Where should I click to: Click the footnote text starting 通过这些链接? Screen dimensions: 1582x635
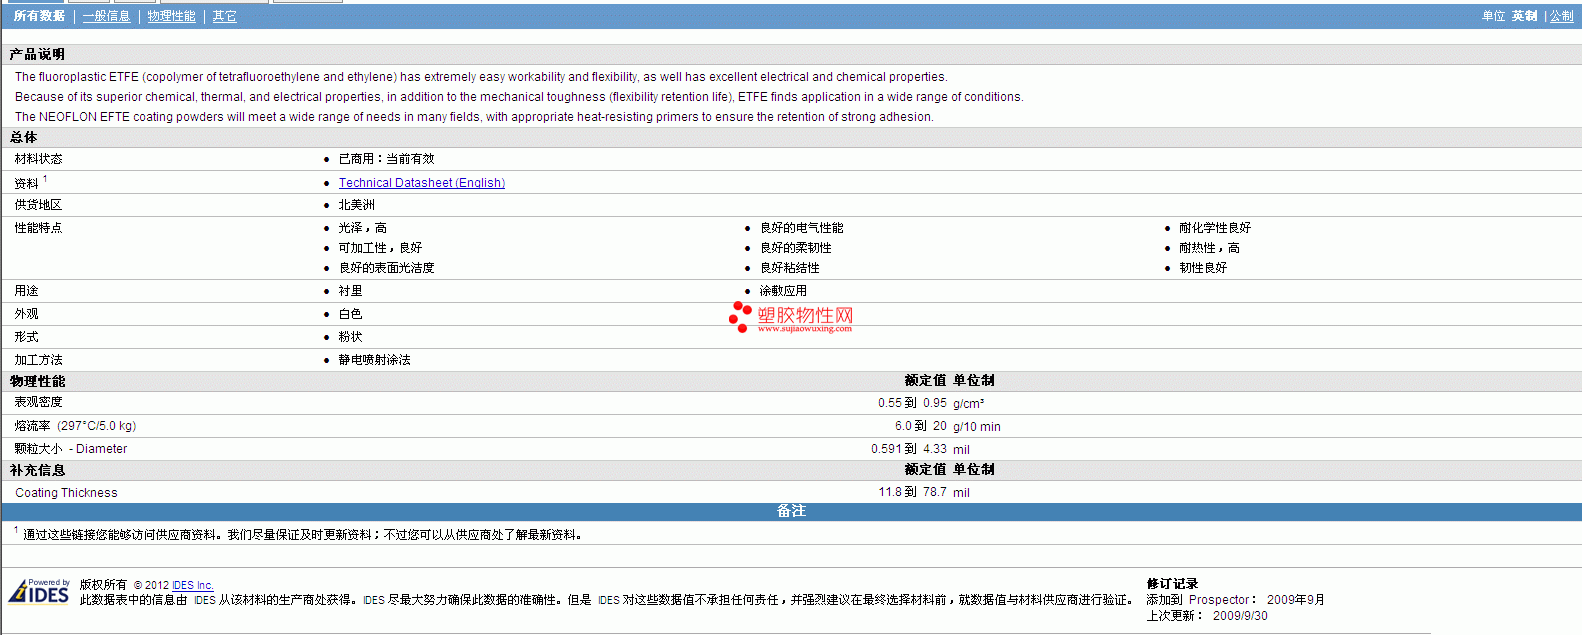302,535
